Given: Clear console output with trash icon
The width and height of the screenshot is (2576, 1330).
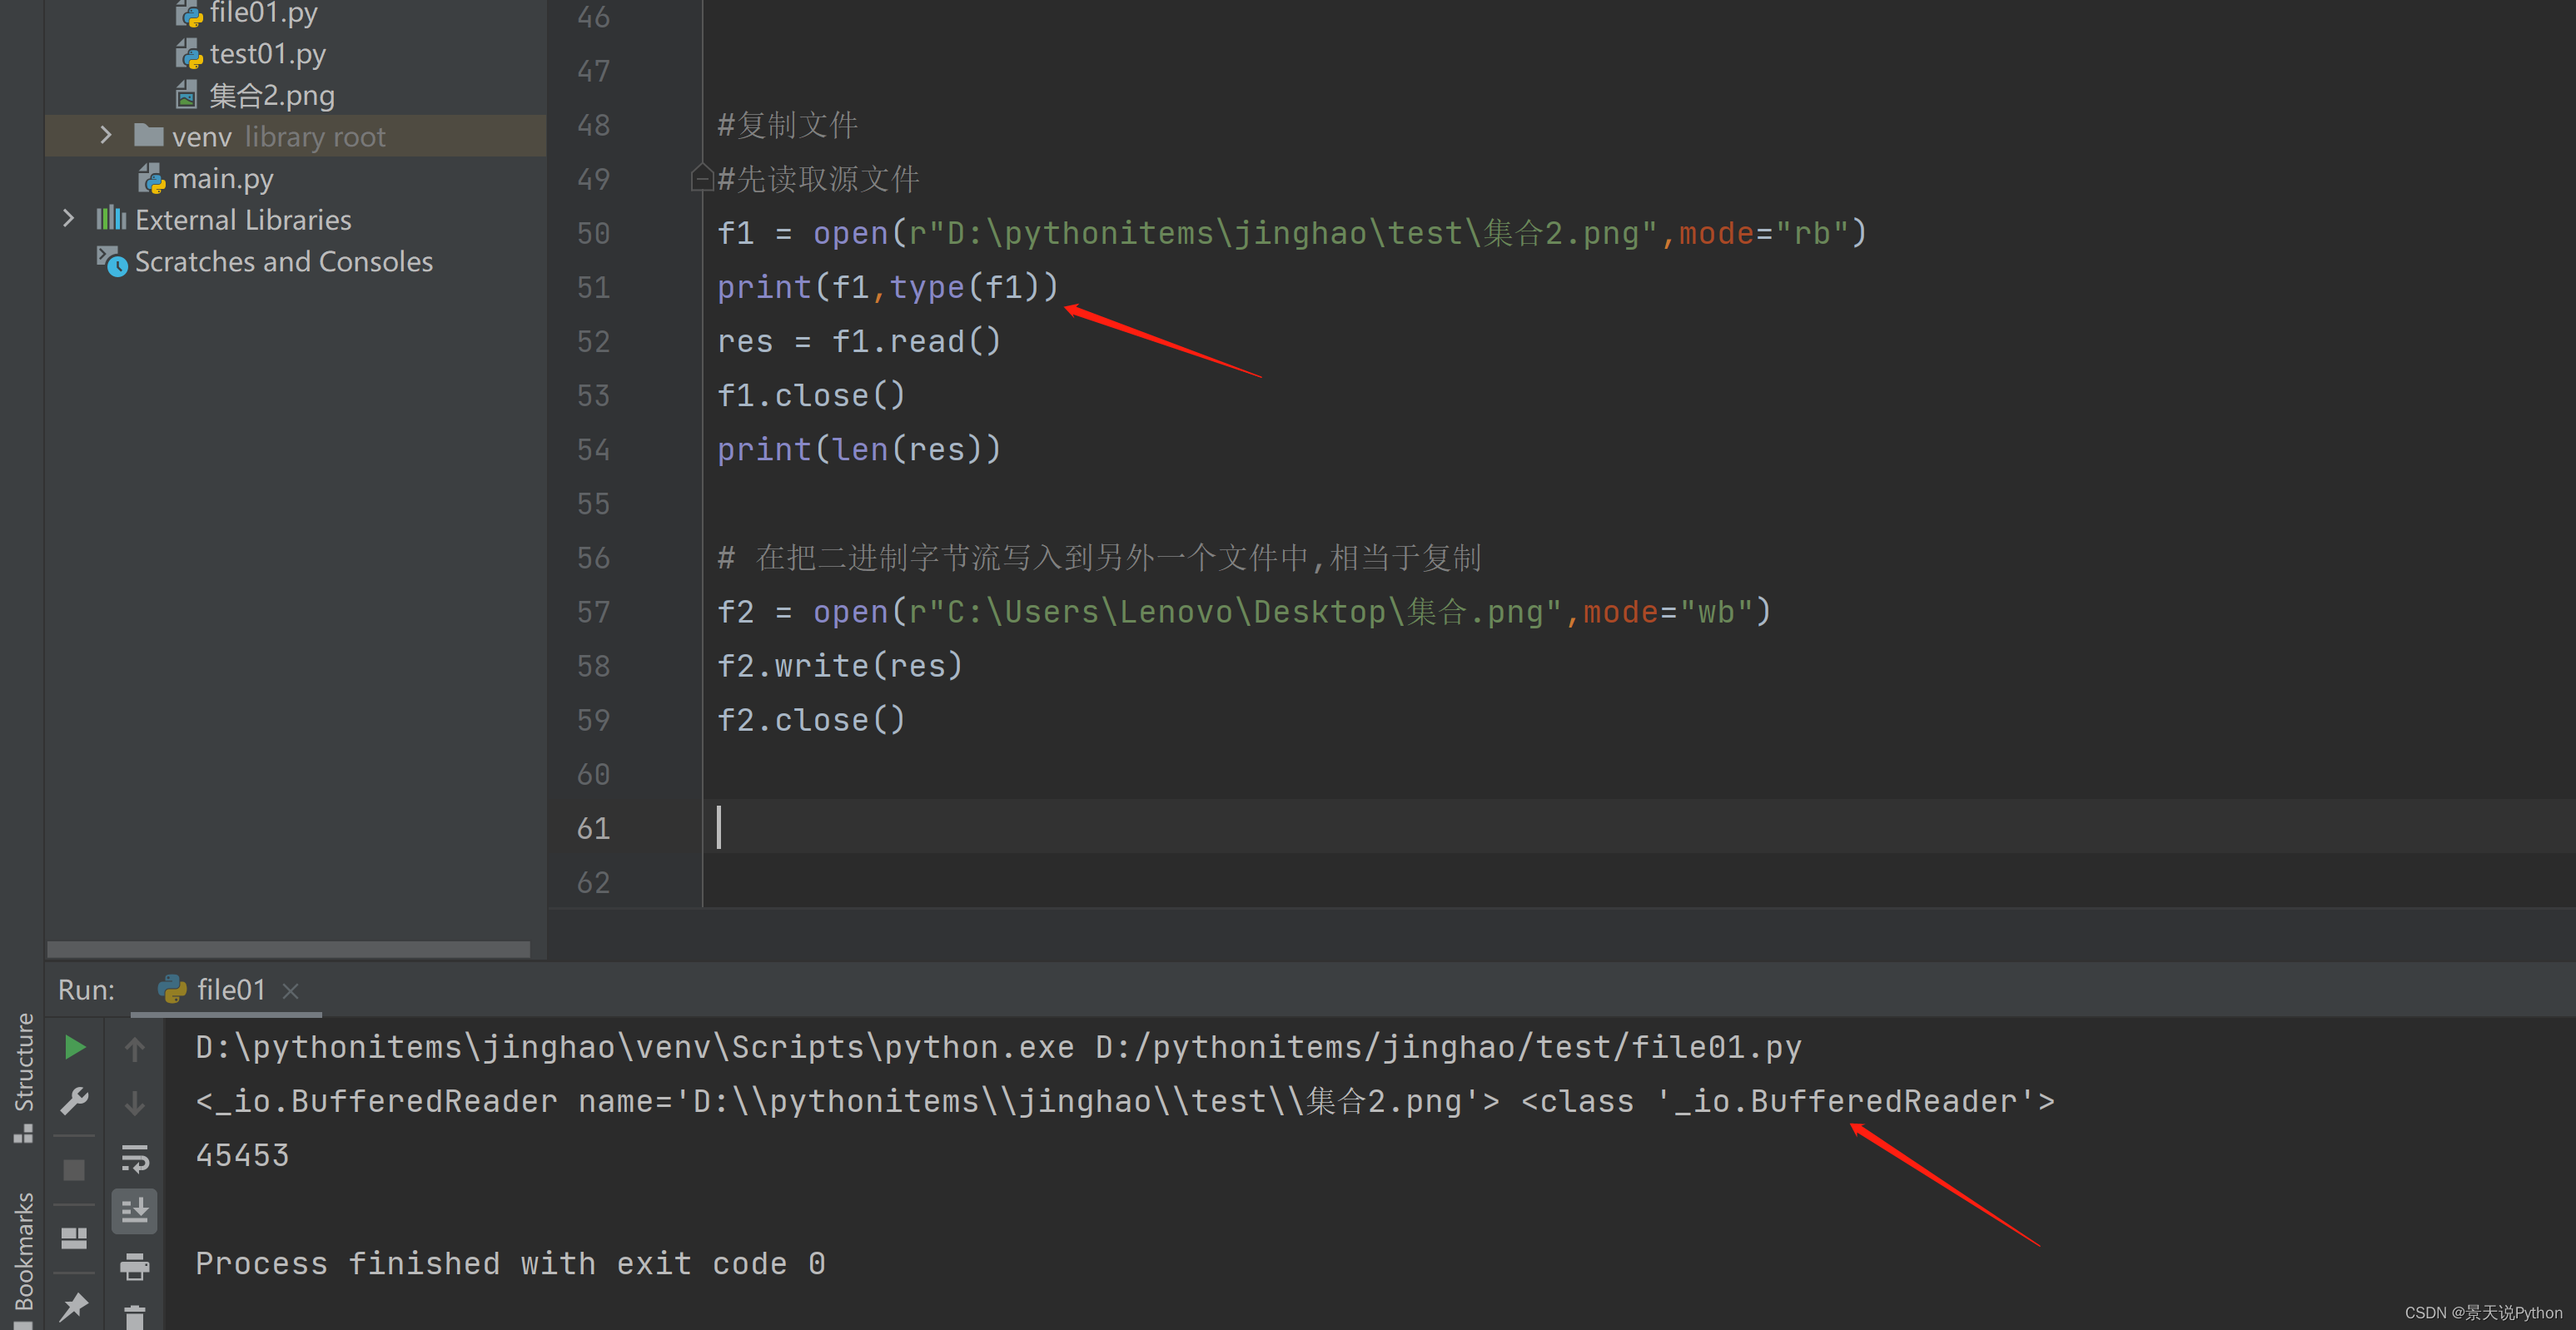Looking at the screenshot, I should pyautogui.click(x=135, y=1317).
